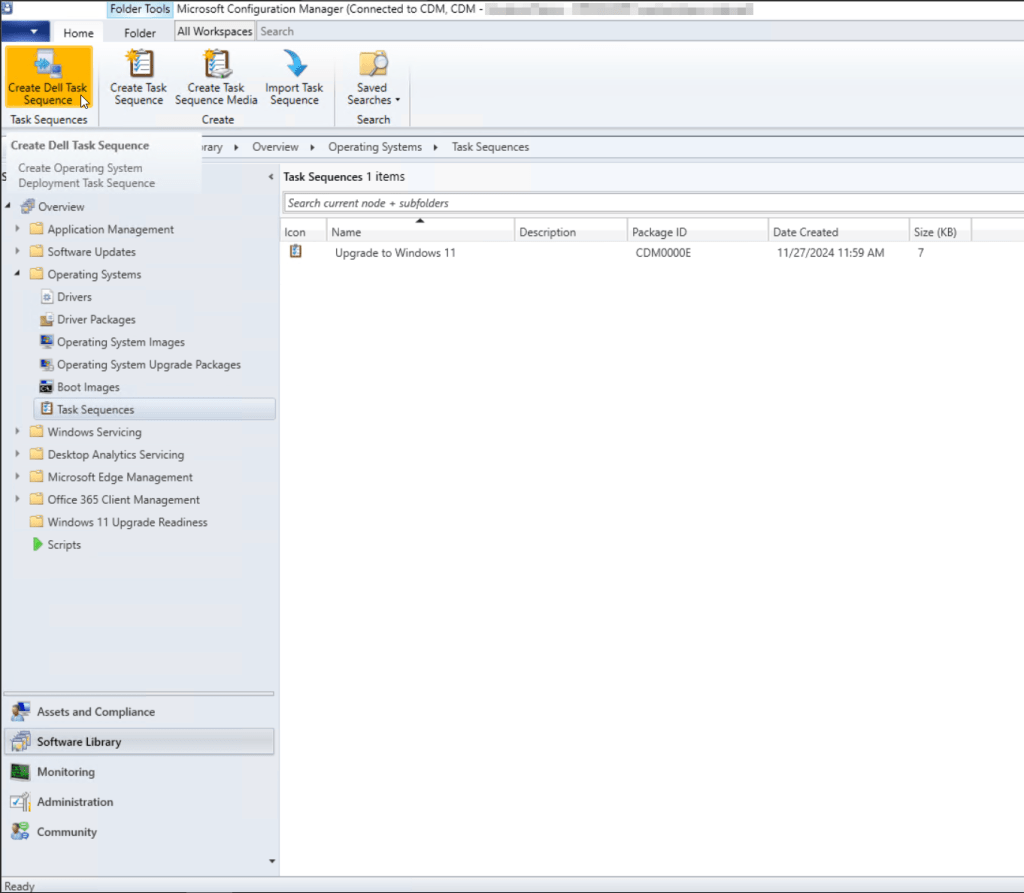
Task: Select the Scripts node in tree
Action: [x=64, y=545]
